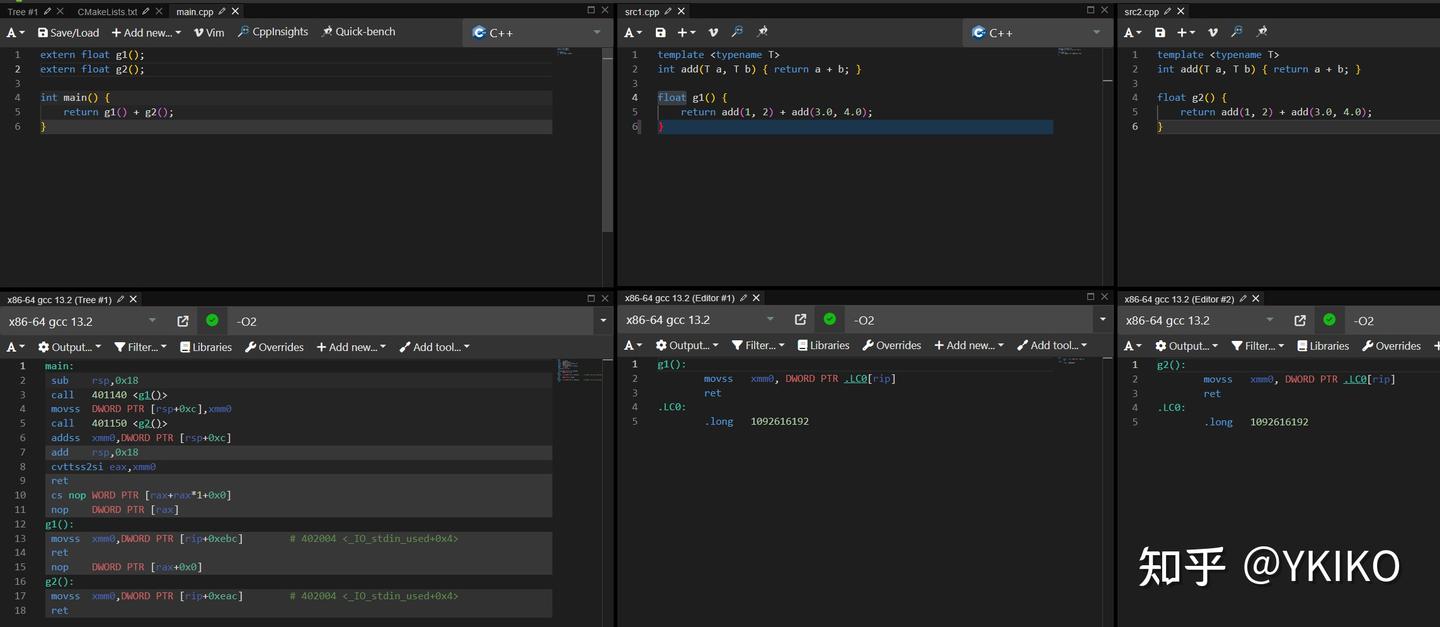Click Save/Load in the main.cpp editor
Image resolution: width=1440 pixels, height=627 pixels.
tap(69, 32)
